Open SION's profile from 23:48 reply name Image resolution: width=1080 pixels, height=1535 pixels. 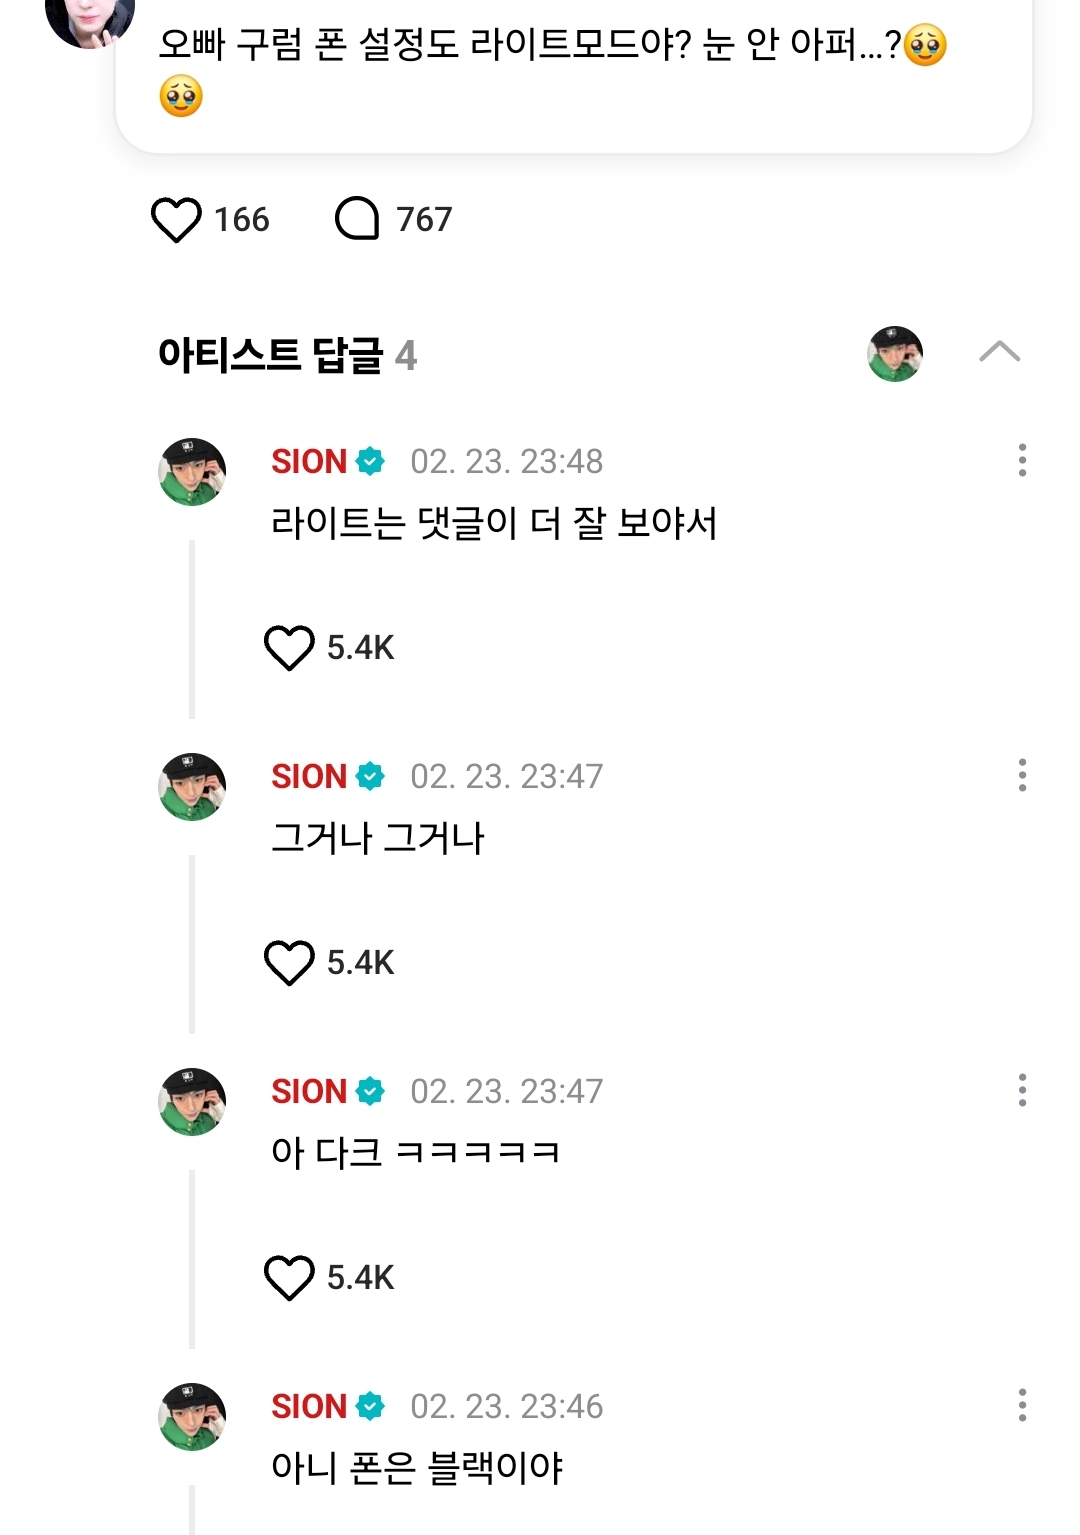coord(309,462)
